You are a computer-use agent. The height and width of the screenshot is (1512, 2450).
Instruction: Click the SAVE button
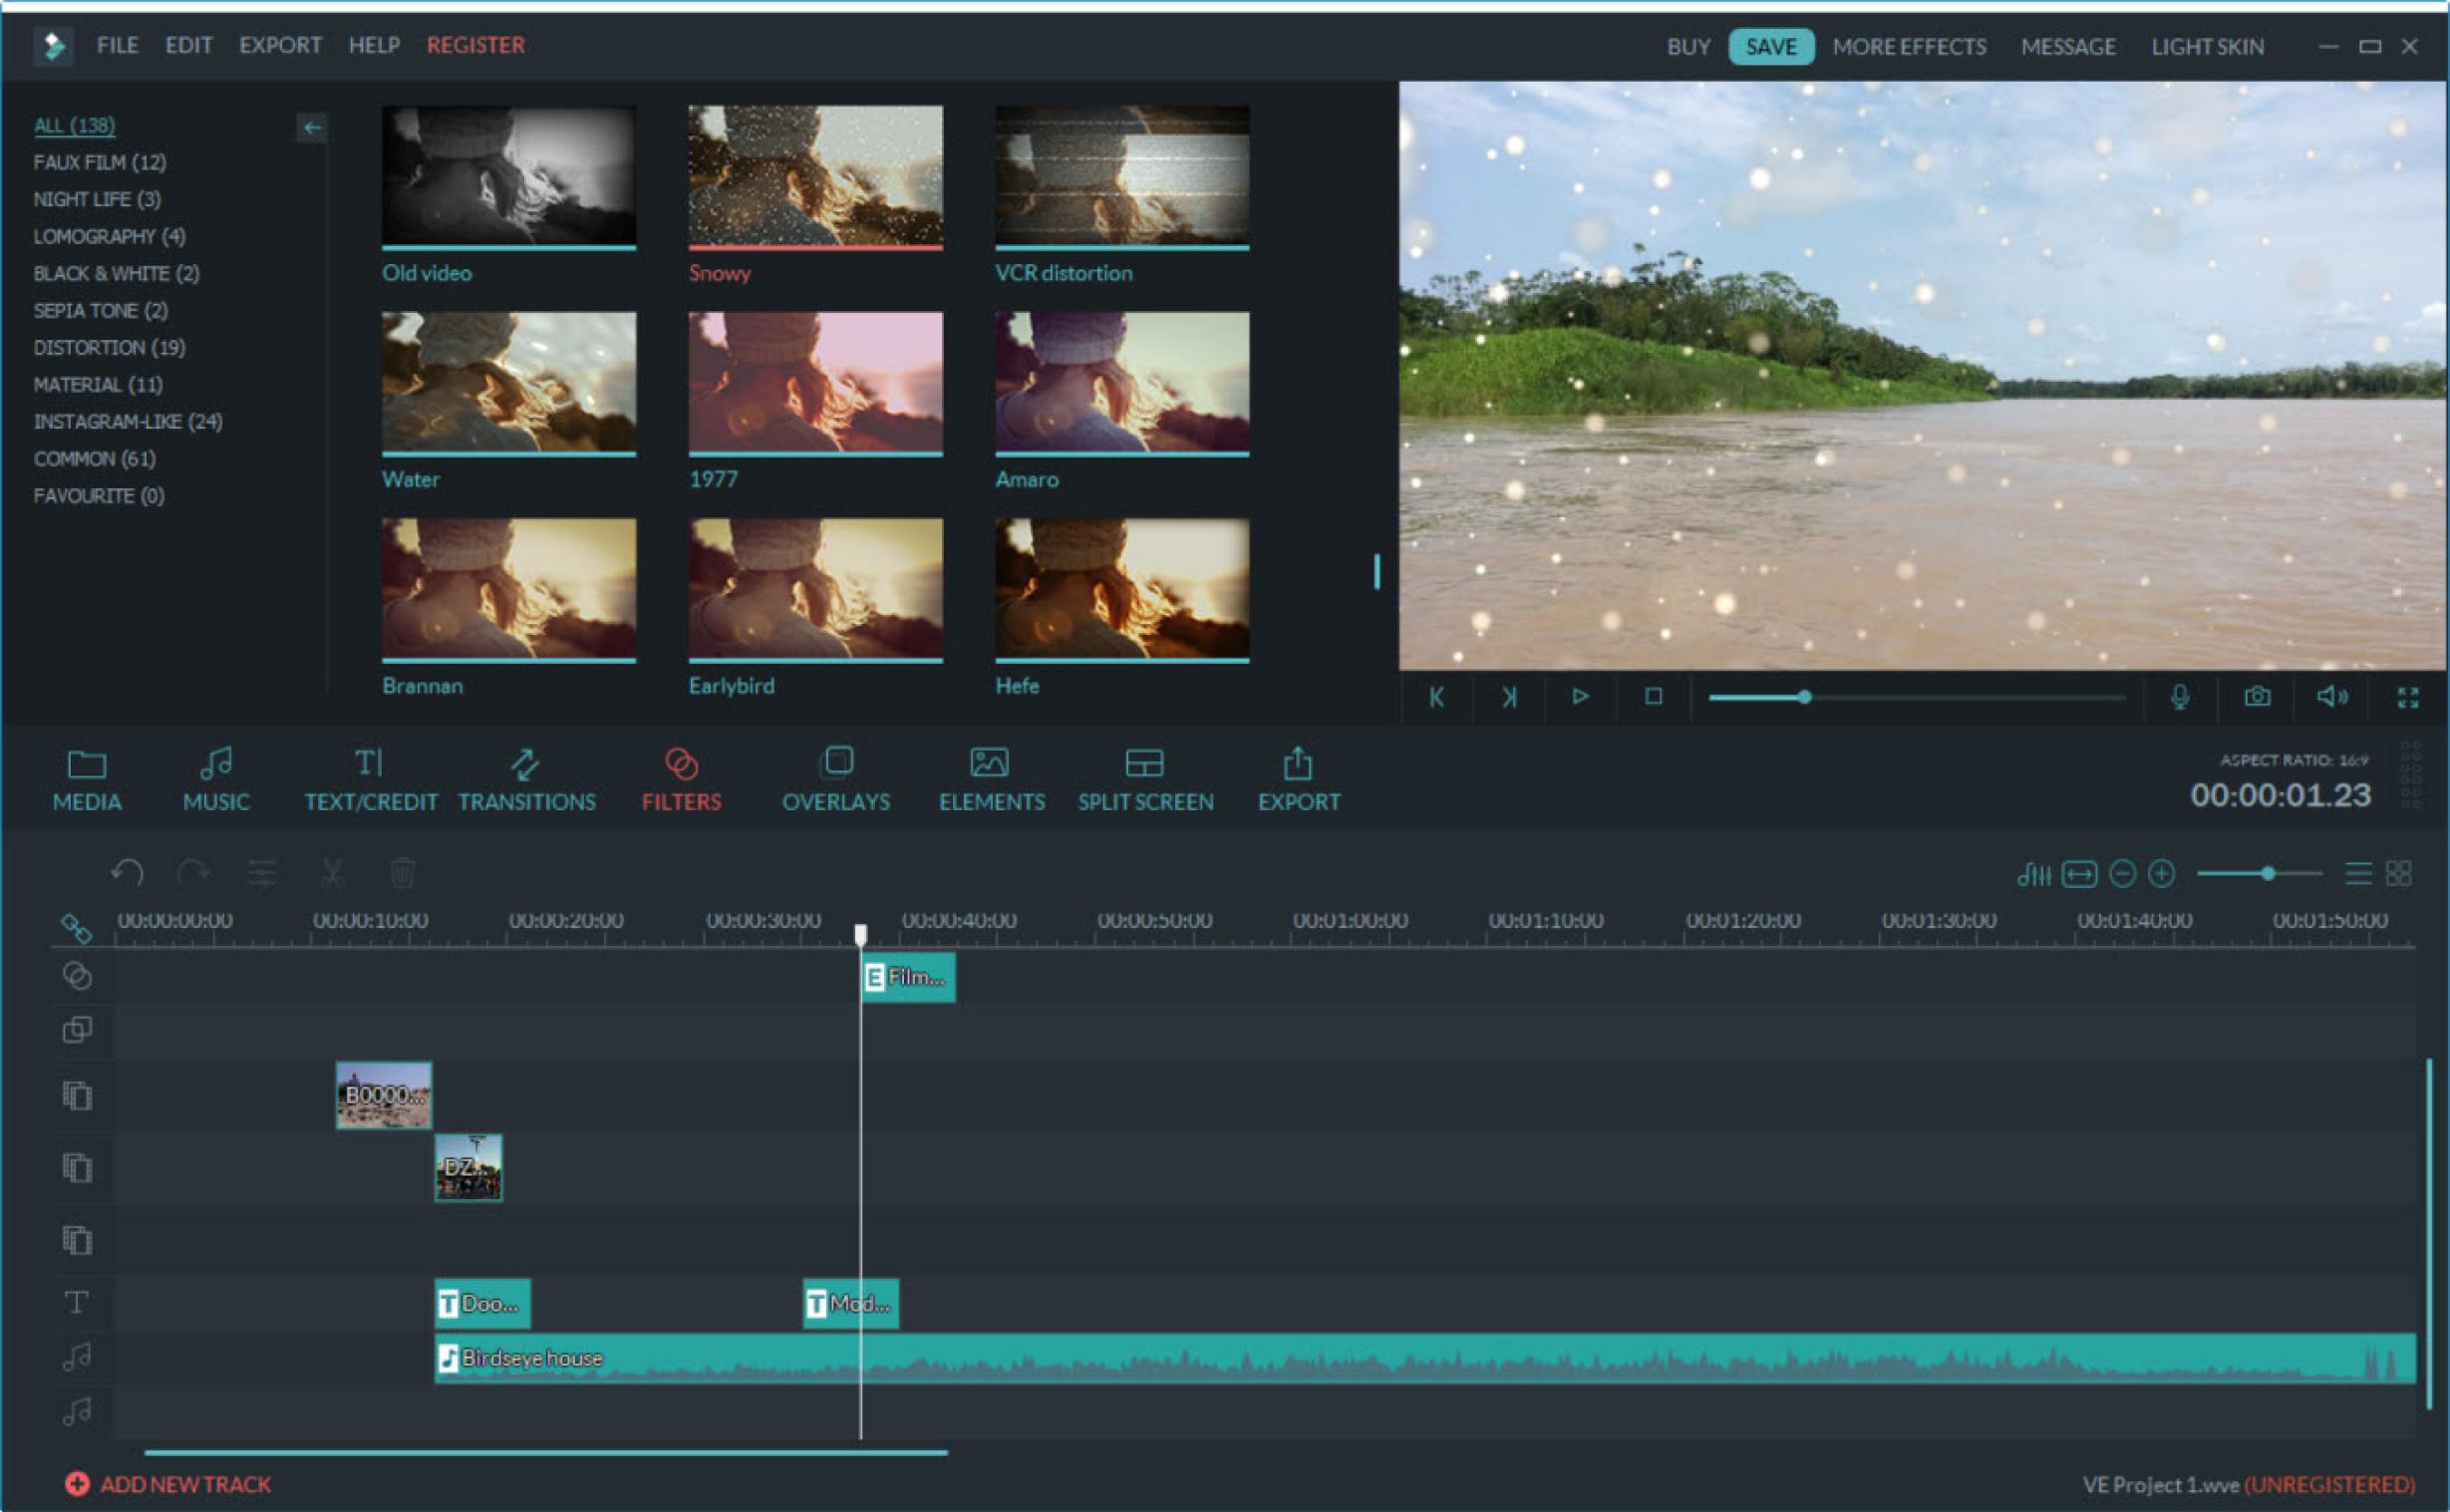coord(1771,47)
